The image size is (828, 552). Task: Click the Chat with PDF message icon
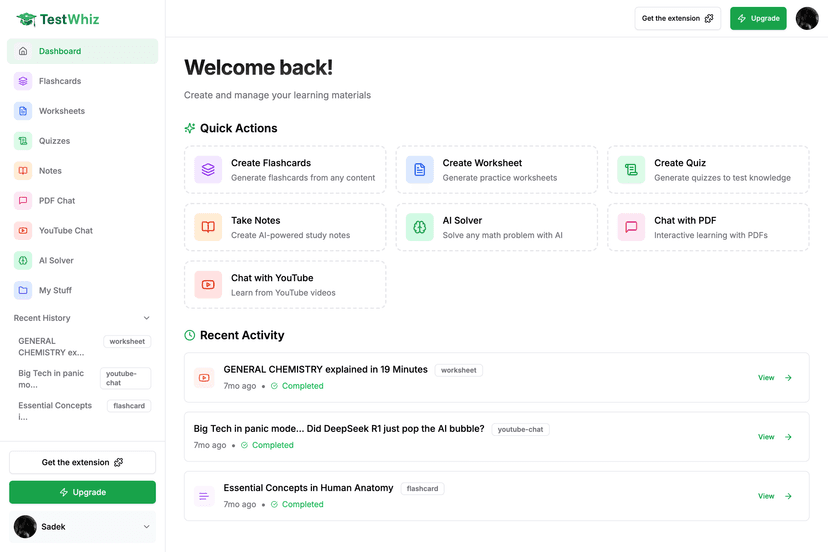click(x=631, y=227)
